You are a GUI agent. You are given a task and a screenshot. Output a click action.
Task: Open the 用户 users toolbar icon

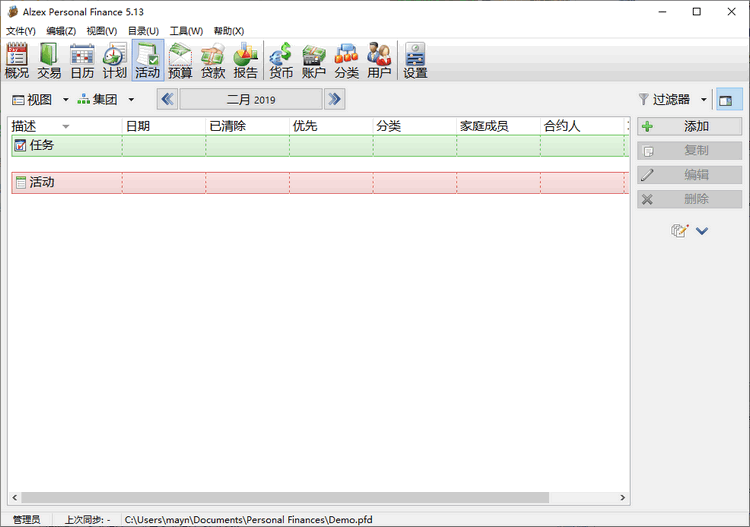[x=379, y=60]
